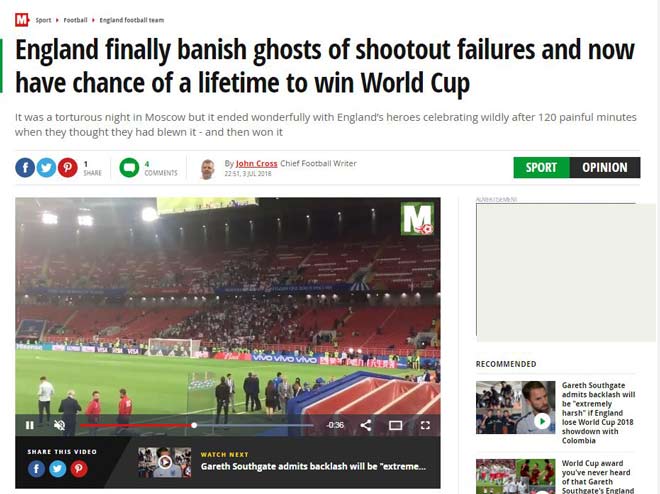
Task: Pause the video player
Action: click(x=29, y=425)
